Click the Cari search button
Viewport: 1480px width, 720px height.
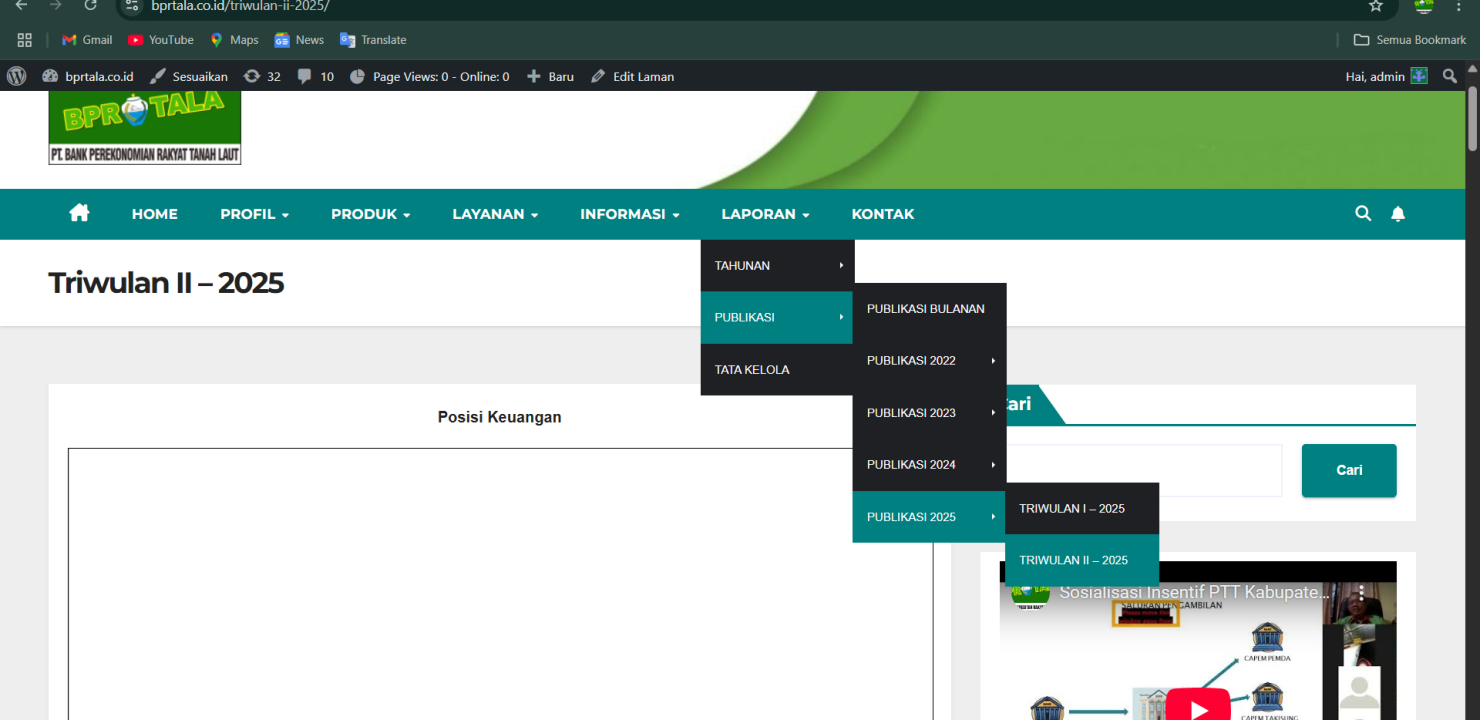pos(1348,470)
